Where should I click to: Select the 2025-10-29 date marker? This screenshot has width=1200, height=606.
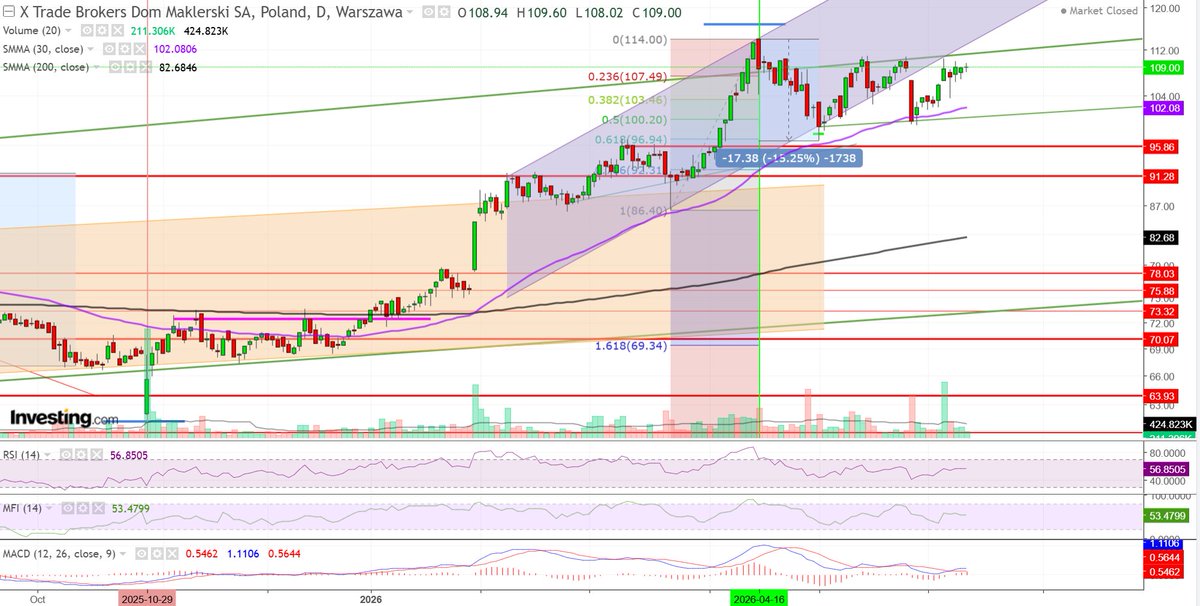point(147,599)
